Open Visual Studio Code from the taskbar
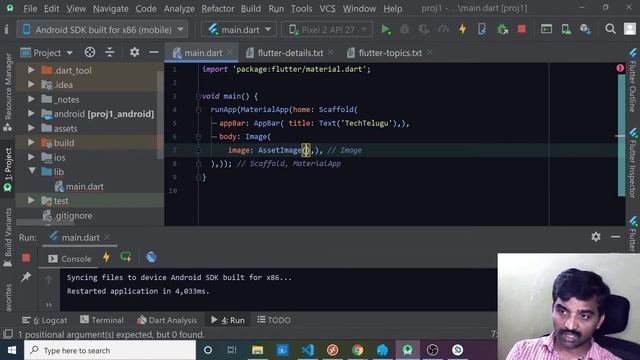640x360 pixels. click(x=308, y=350)
